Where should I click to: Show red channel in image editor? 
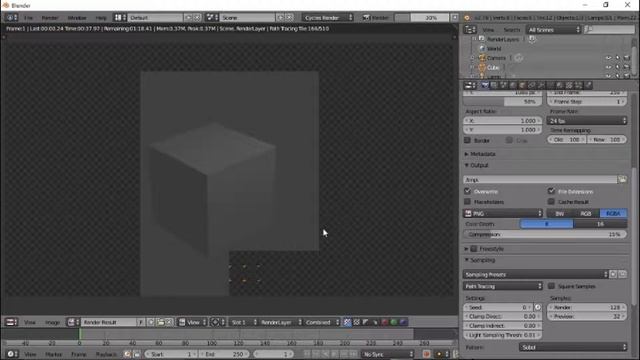click(x=384, y=322)
